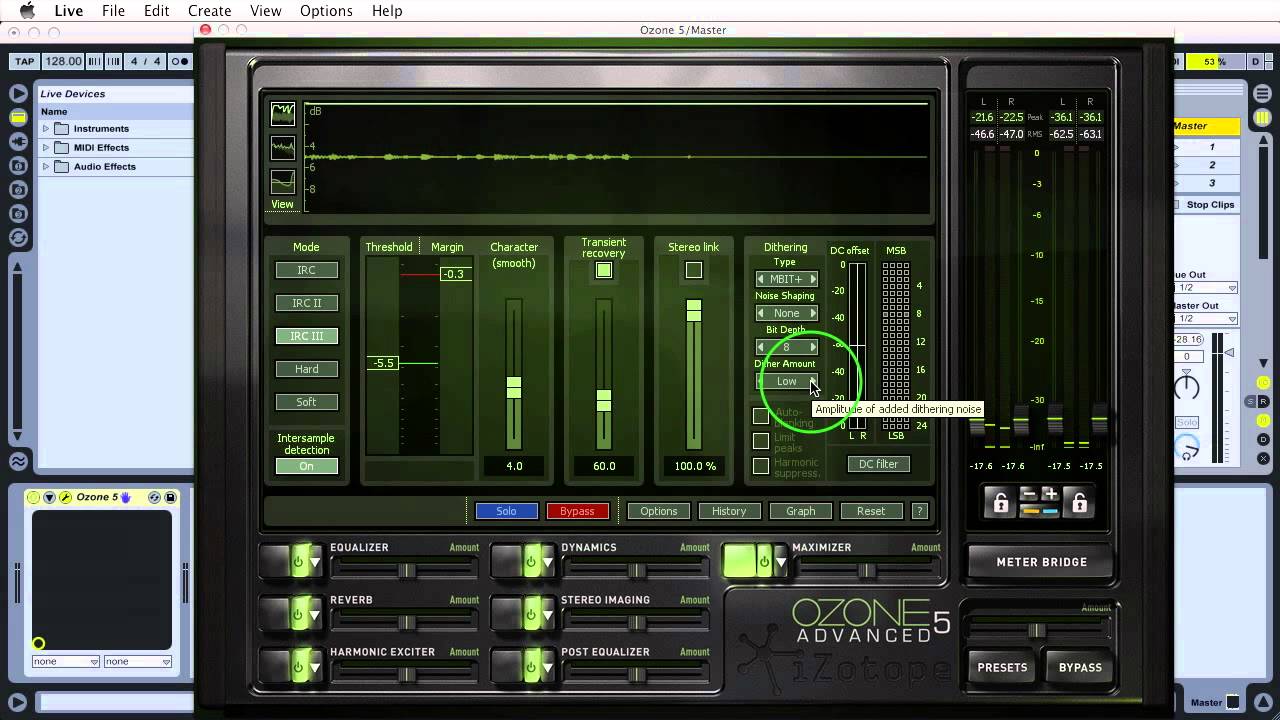This screenshot has height=720, width=1280.
Task: Enable Harmonic suppression checkbox
Action: pos(761,466)
